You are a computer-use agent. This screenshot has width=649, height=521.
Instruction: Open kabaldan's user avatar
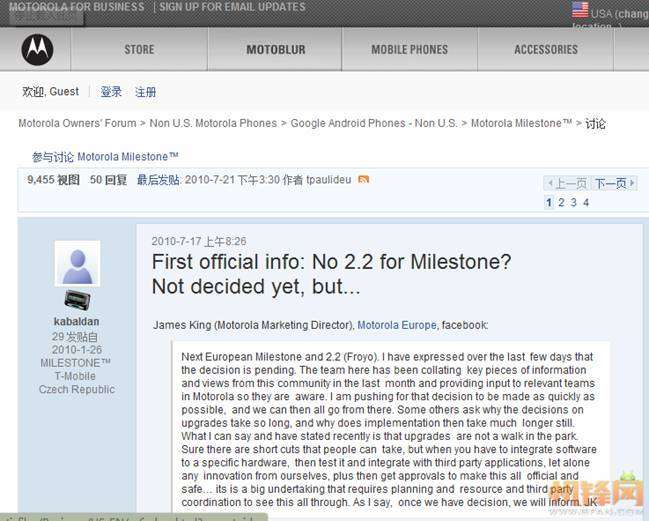coord(77,264)
